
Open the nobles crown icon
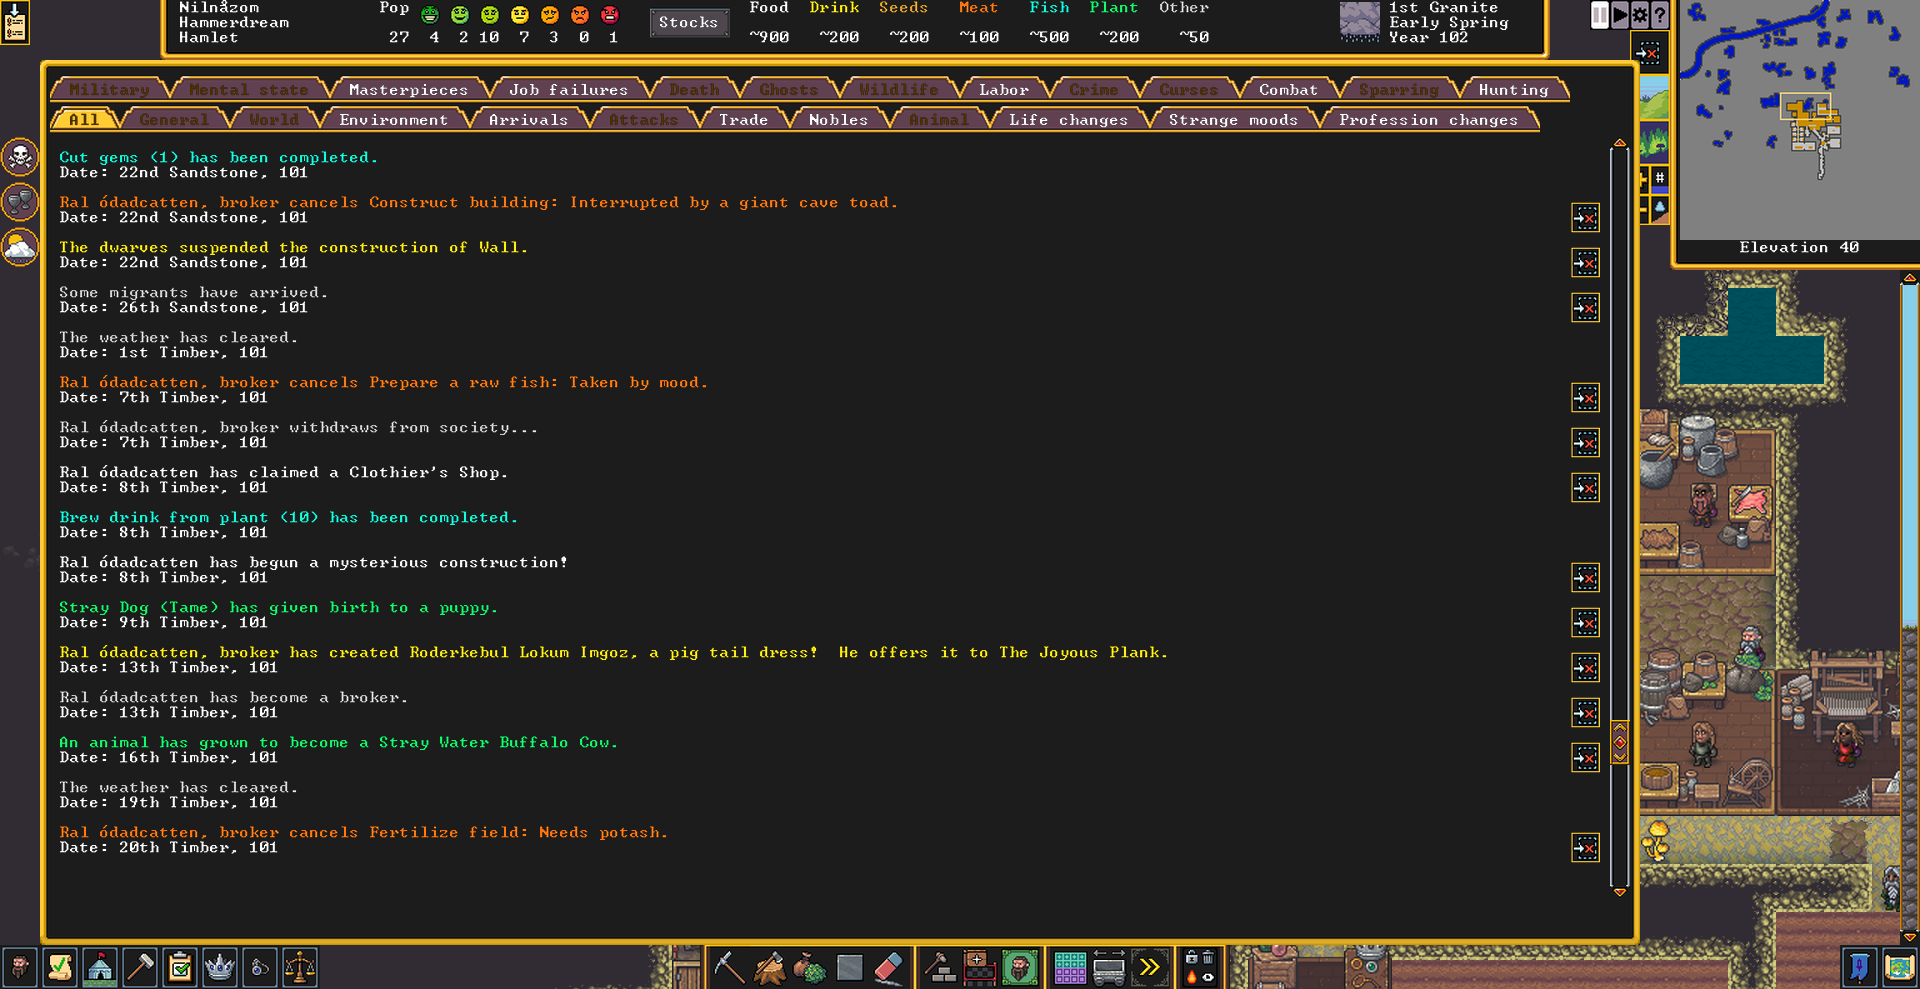pos(219,967)
